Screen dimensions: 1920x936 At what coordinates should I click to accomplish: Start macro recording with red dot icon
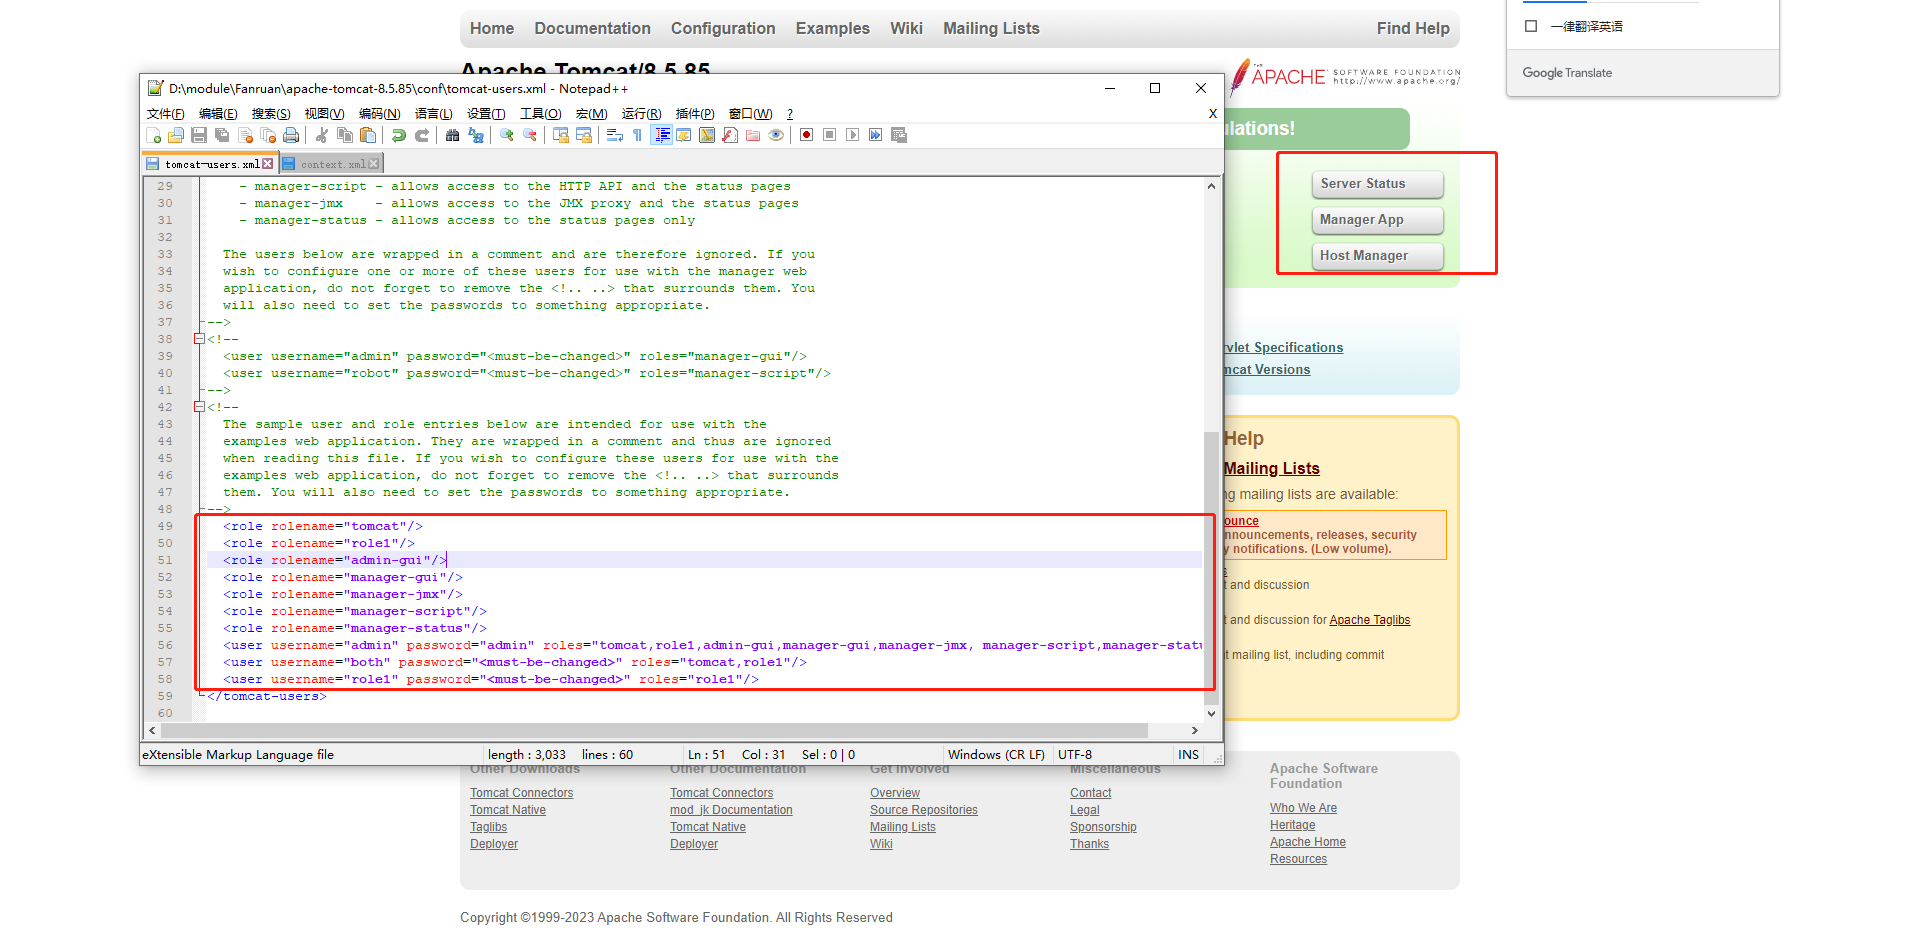pos(806,135)
